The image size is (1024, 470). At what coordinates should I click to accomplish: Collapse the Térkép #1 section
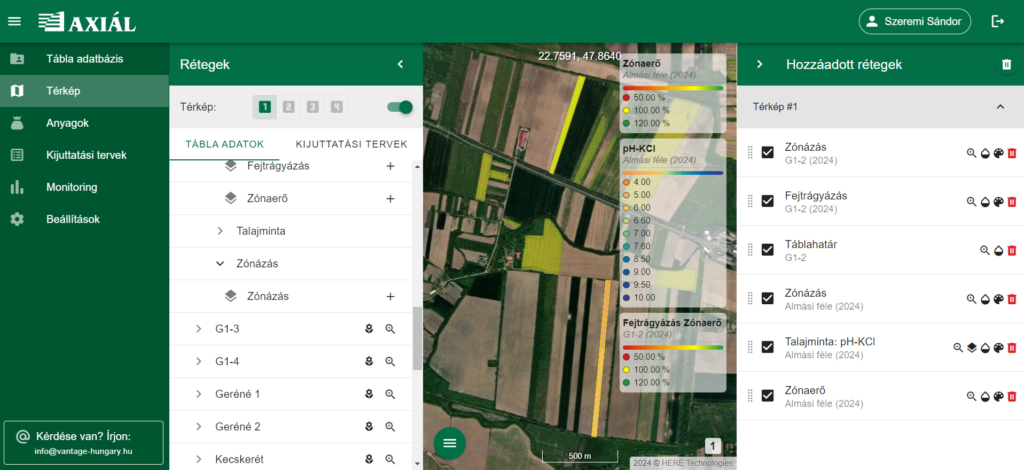[999, 107]
